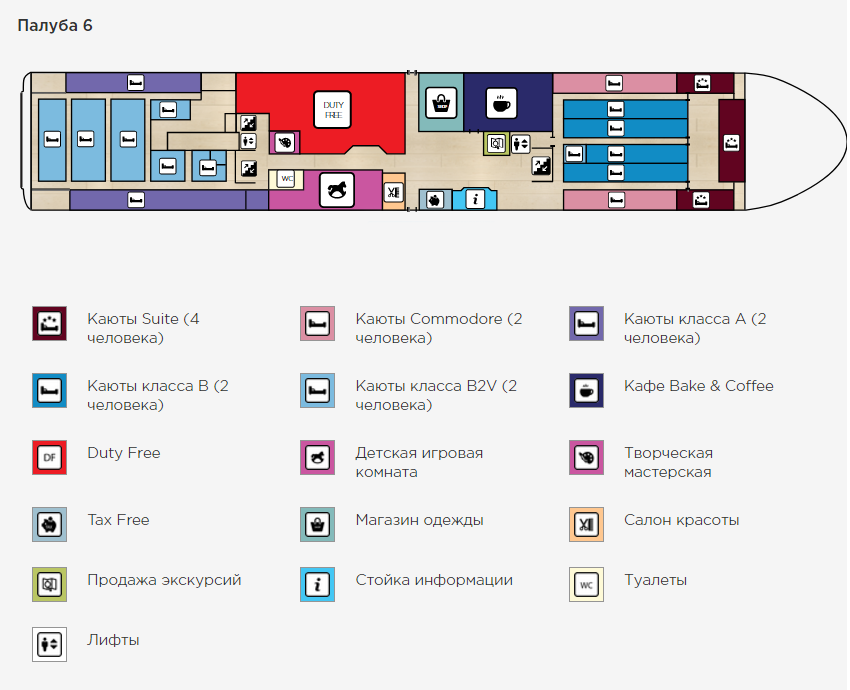Click the excursion sales icon on deck plan
The width and height of the screenshot is (850, 690).
point(497,144)
